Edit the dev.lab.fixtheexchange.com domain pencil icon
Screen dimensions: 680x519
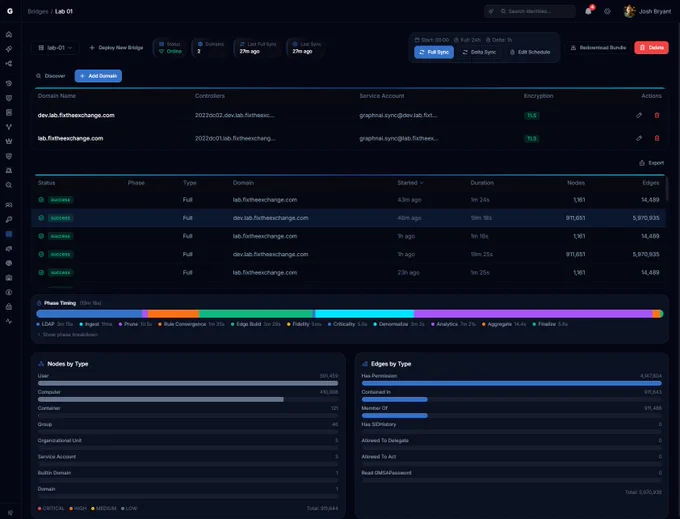(639, 115)
